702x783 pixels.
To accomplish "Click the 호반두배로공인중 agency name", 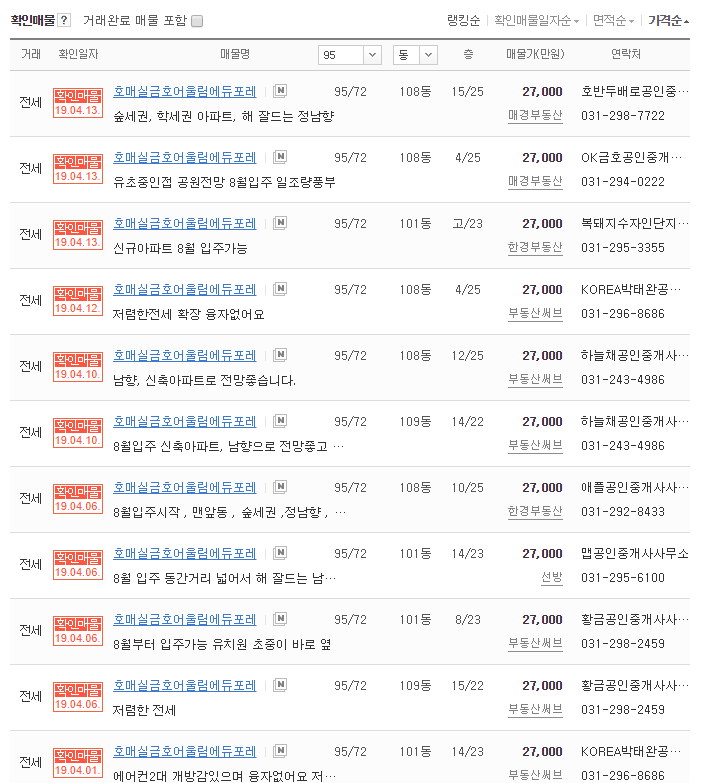I will pyautogui.click(x=635, y=91).
